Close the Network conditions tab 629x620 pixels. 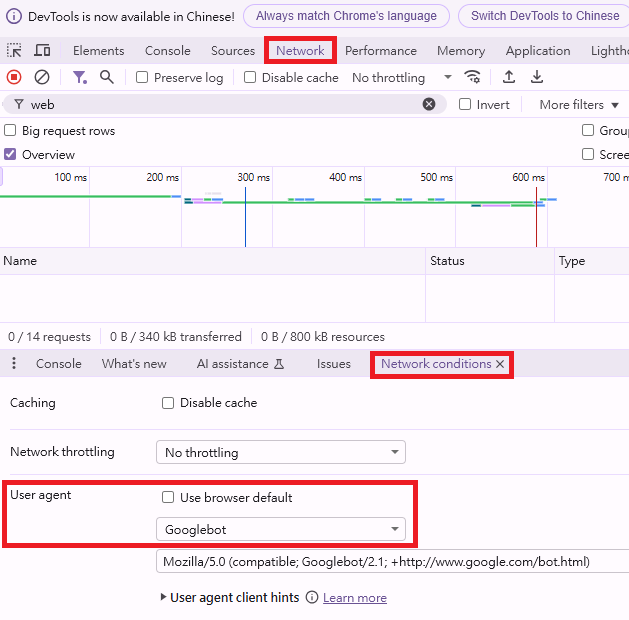pyautogui.click(x=500, y=364)
